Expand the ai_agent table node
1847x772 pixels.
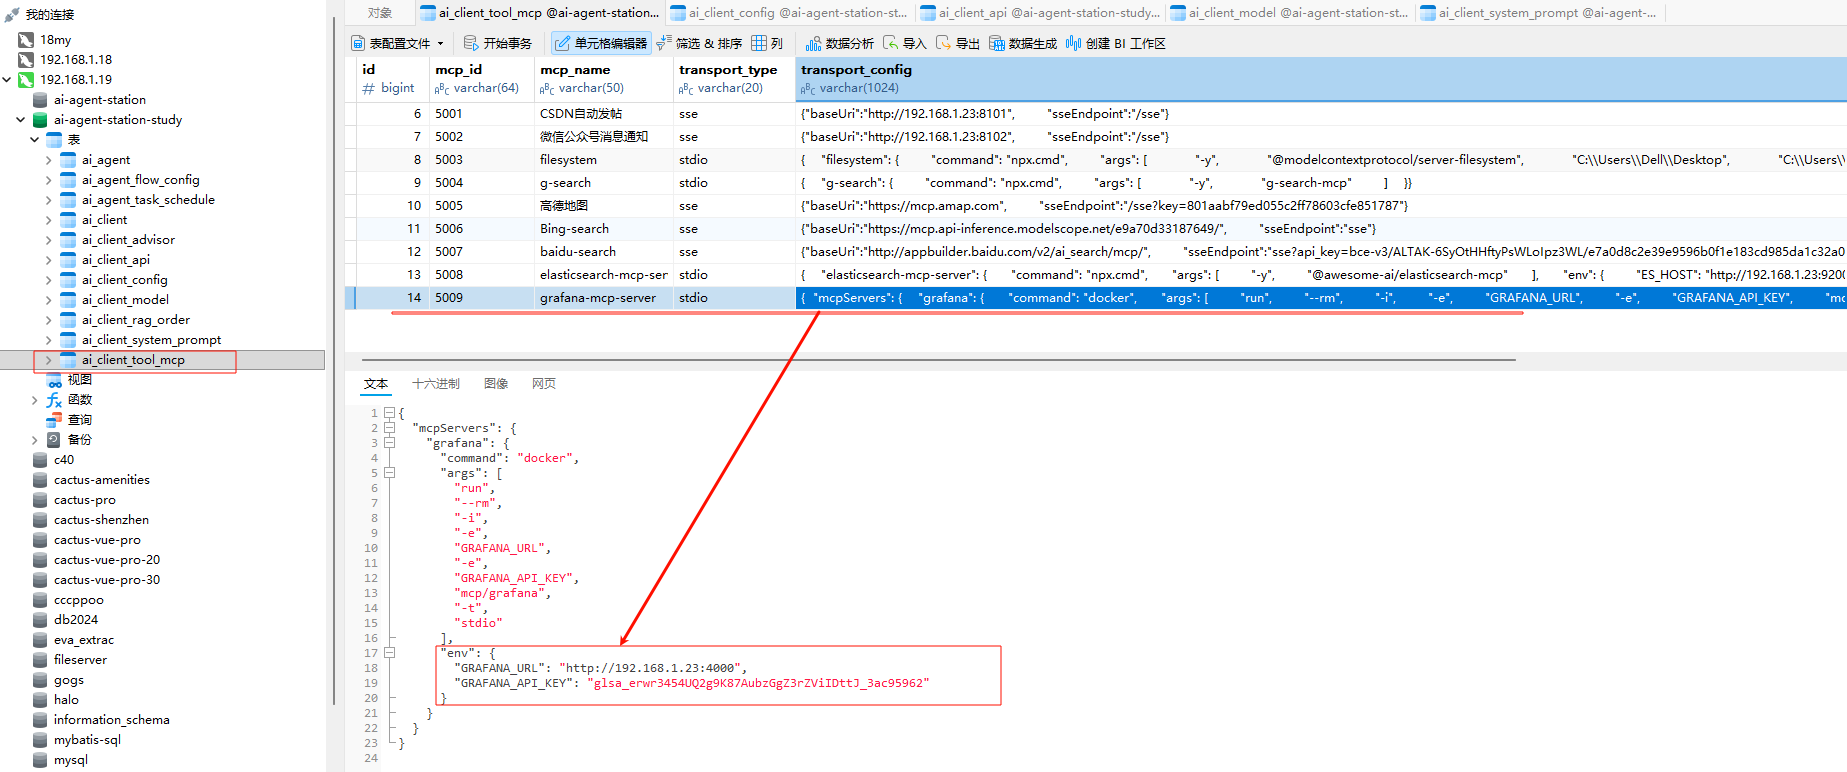tap(48, 160)
